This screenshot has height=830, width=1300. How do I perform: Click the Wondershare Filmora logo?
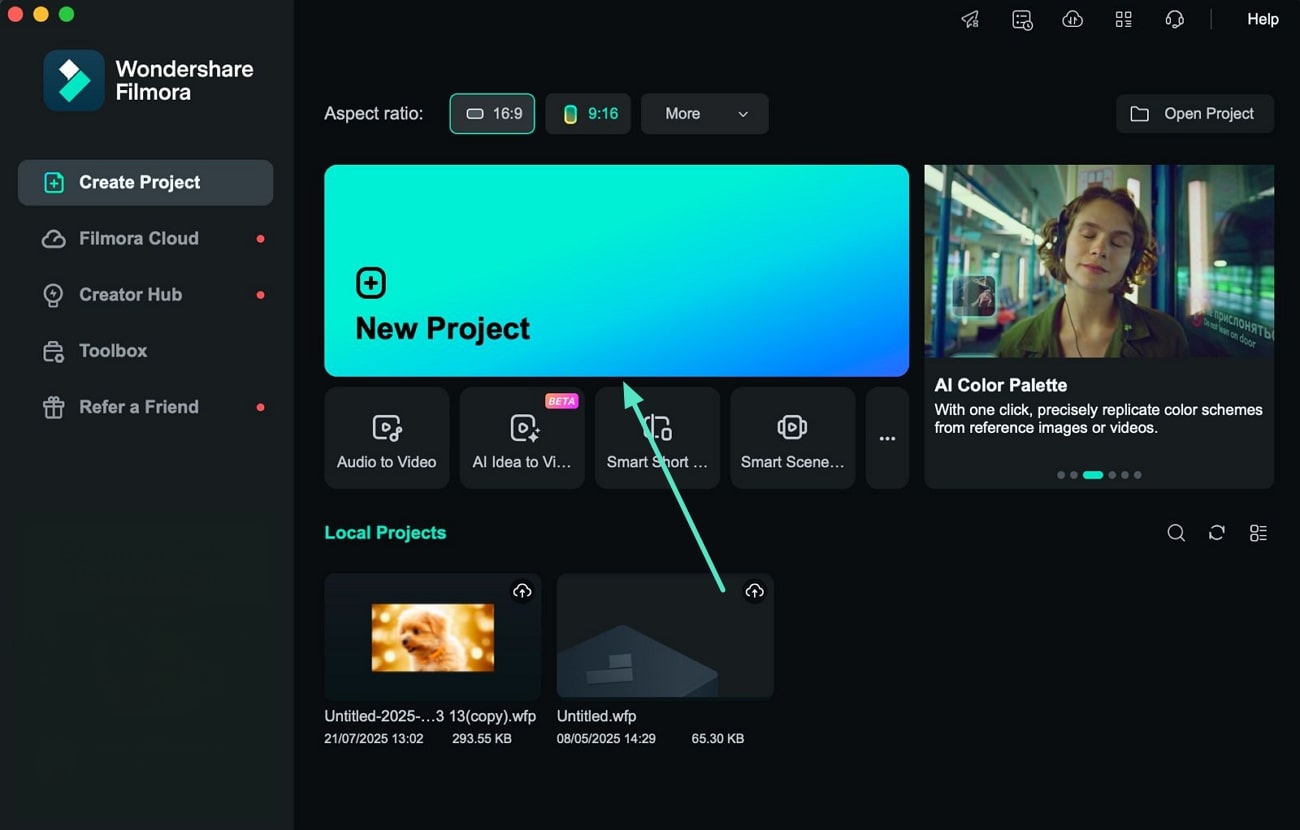(148, 80)
